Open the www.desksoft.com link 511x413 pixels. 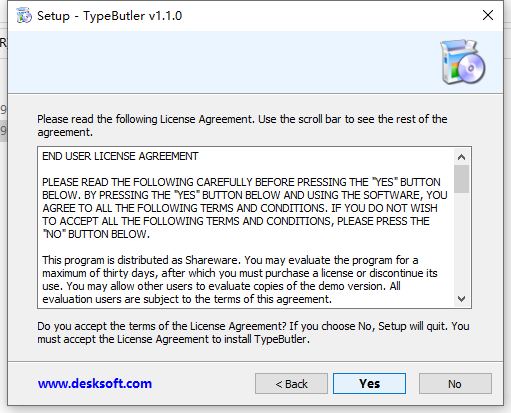(x=95, y=384)
